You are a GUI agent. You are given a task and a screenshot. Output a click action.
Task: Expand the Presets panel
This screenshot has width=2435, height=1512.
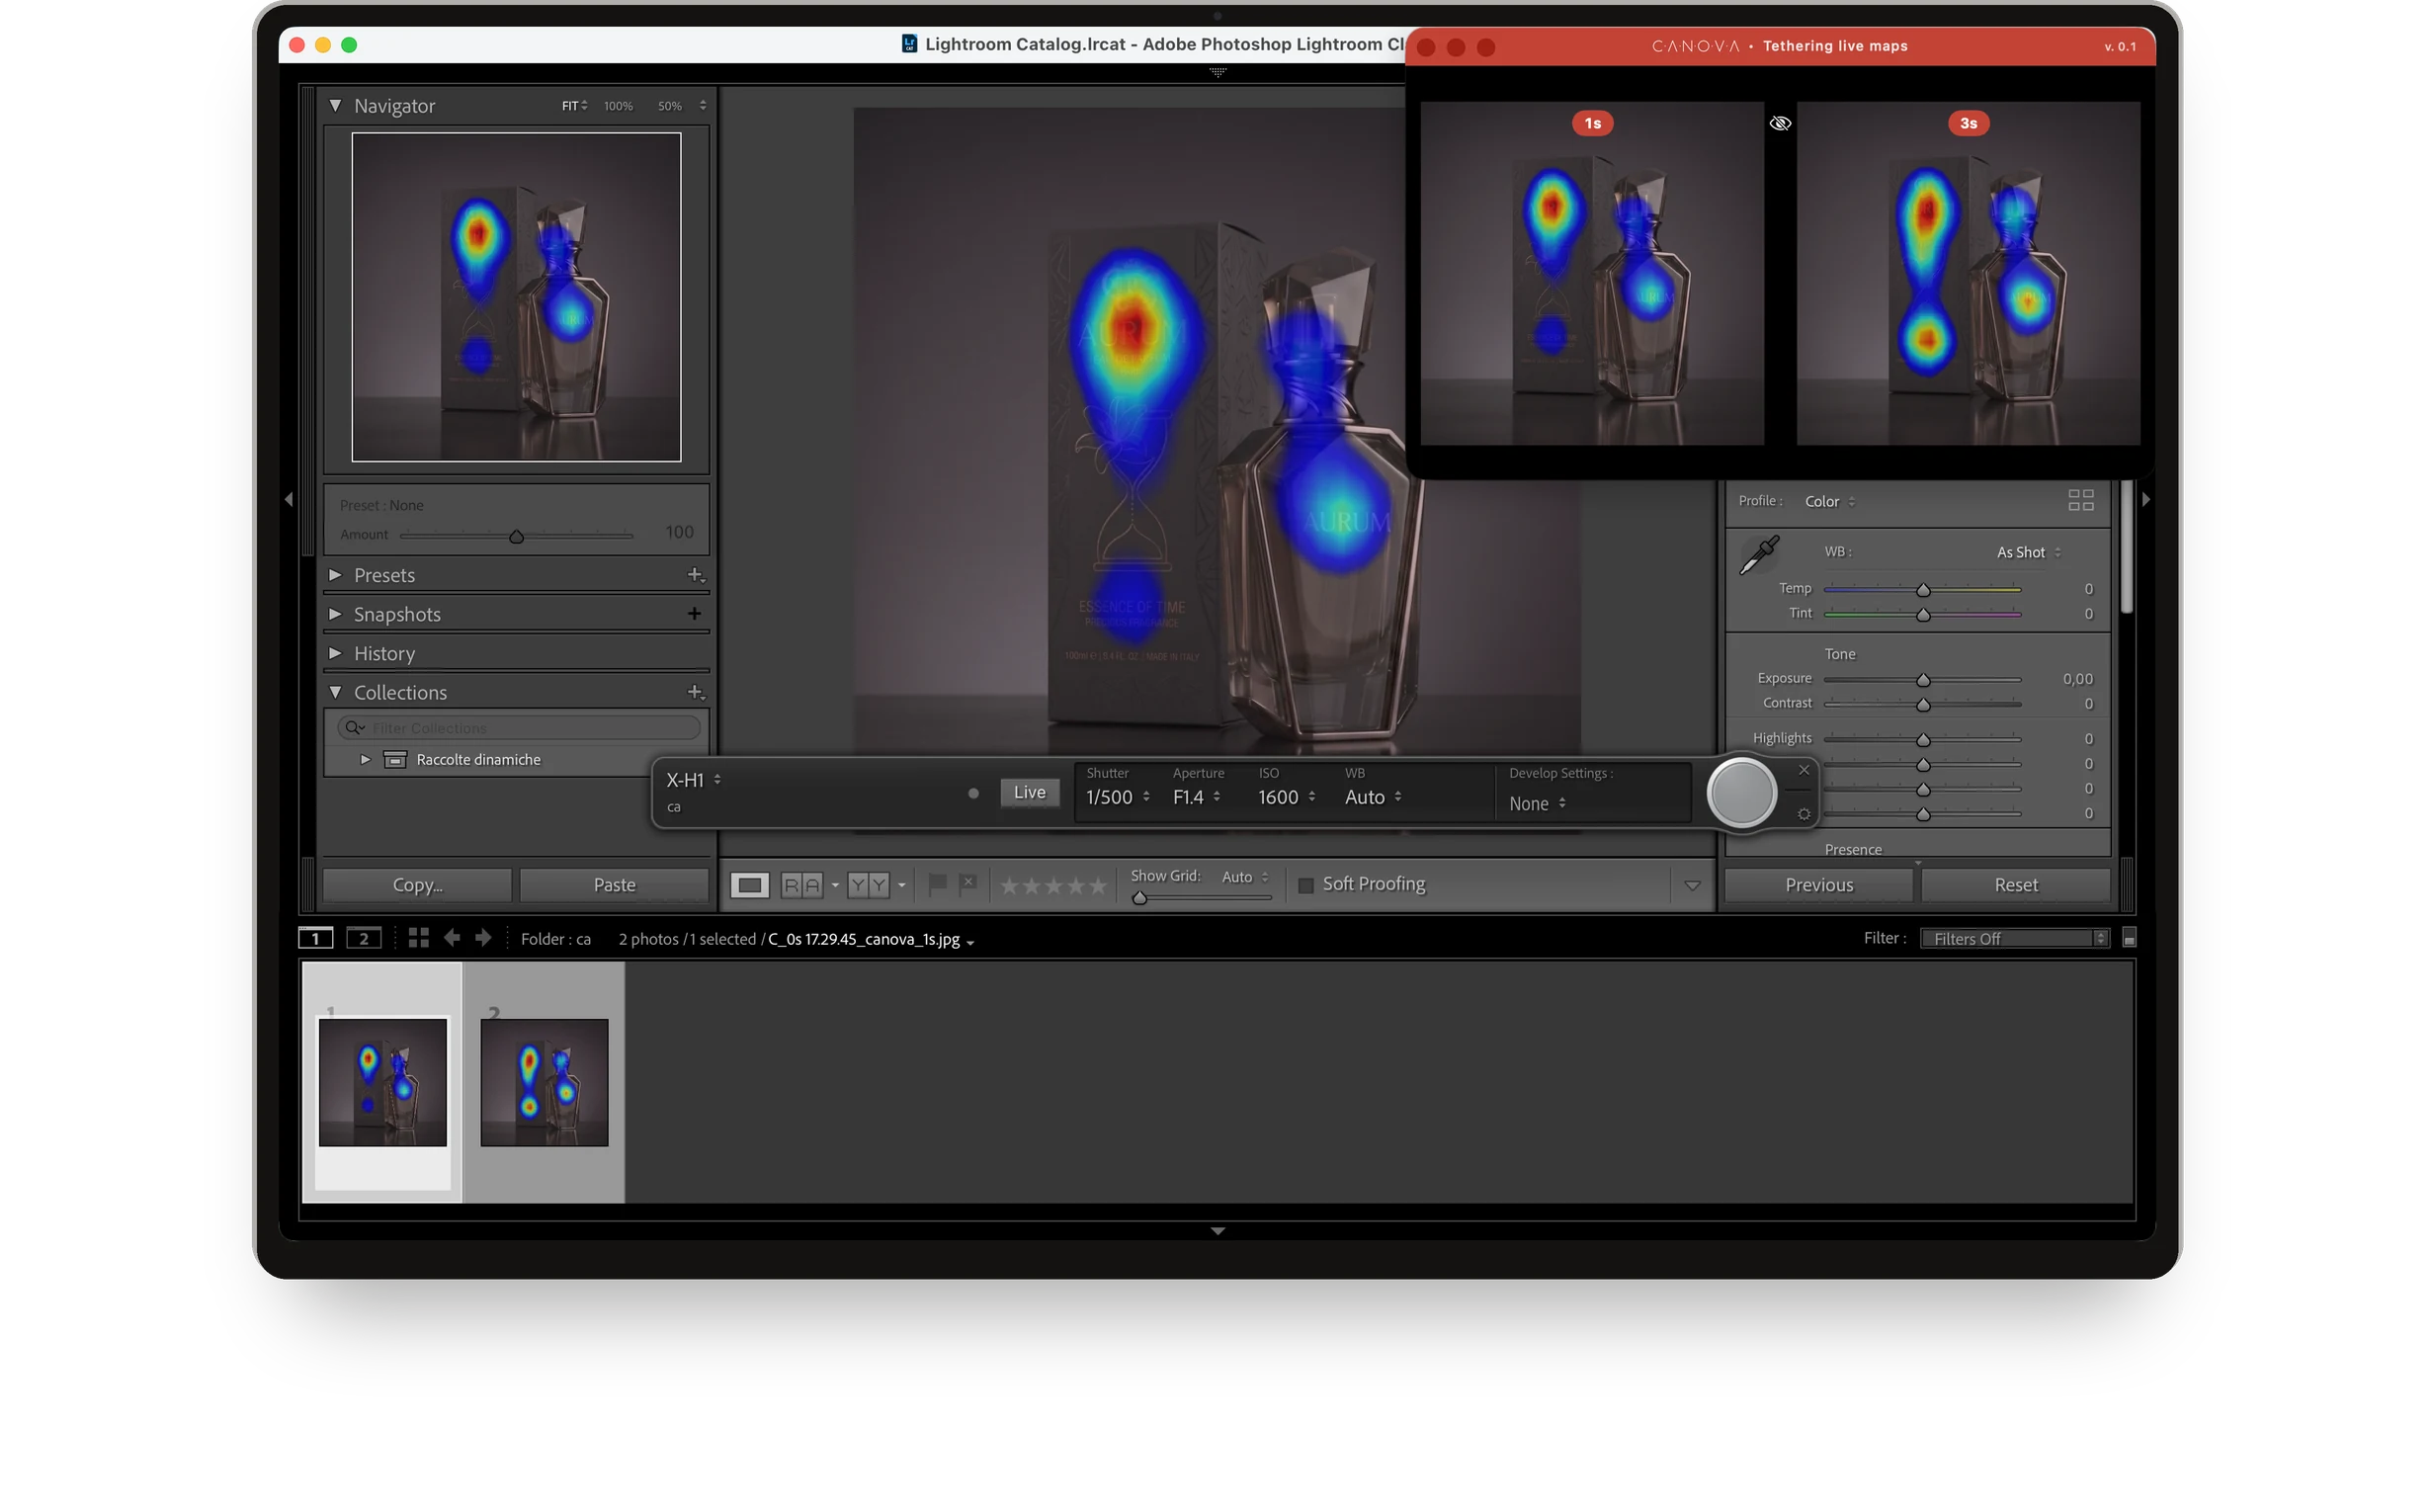[x=335, y=575]
